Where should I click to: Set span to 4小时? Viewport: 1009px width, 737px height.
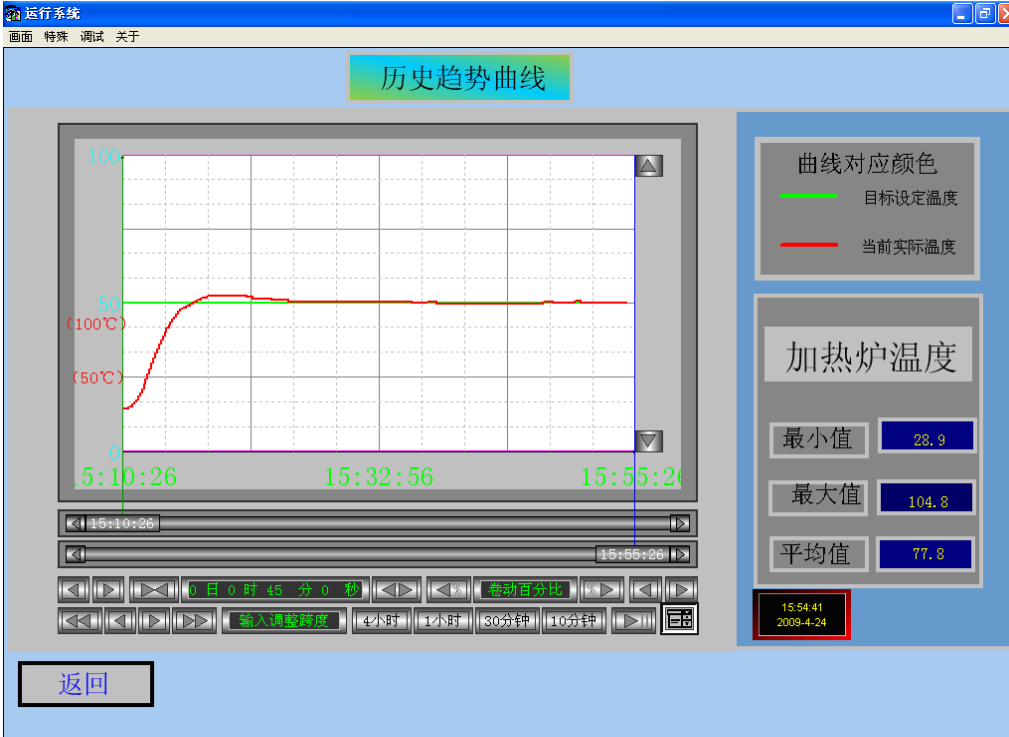click(x=382, y=620)
